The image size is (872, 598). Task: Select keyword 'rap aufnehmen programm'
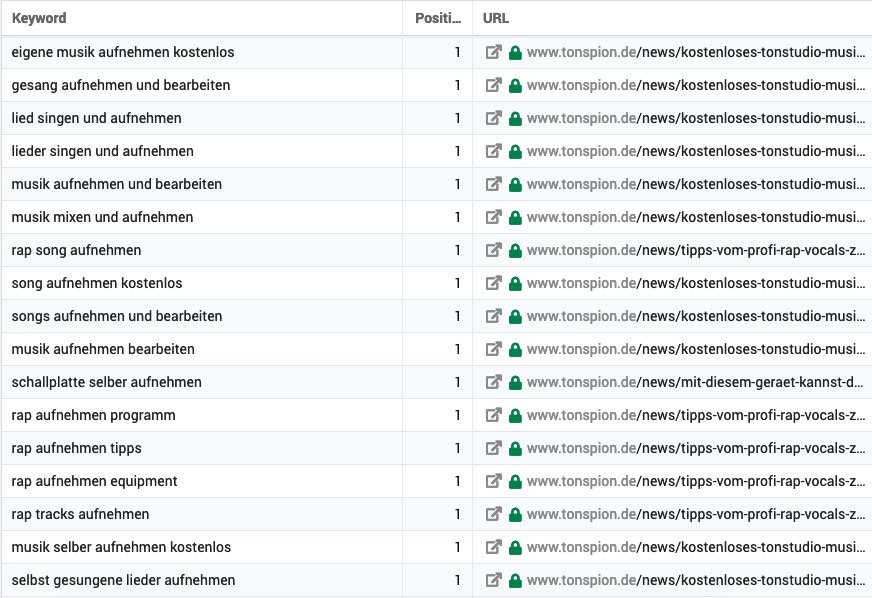pos(93,415)
